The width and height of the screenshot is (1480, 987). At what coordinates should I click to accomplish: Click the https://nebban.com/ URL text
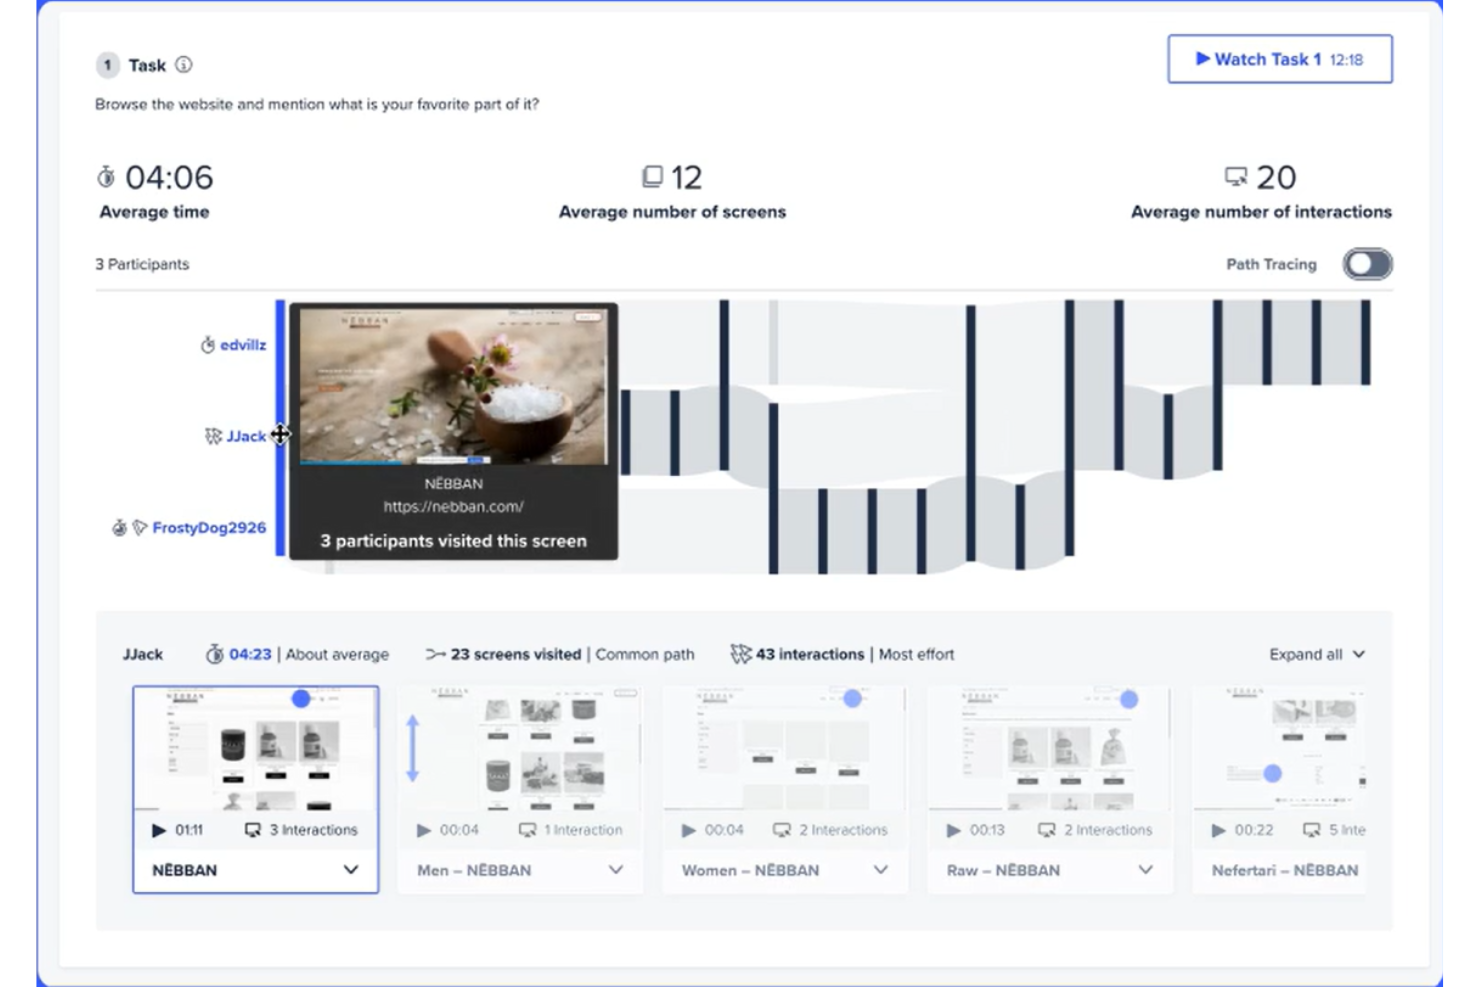tap(453, 507)
